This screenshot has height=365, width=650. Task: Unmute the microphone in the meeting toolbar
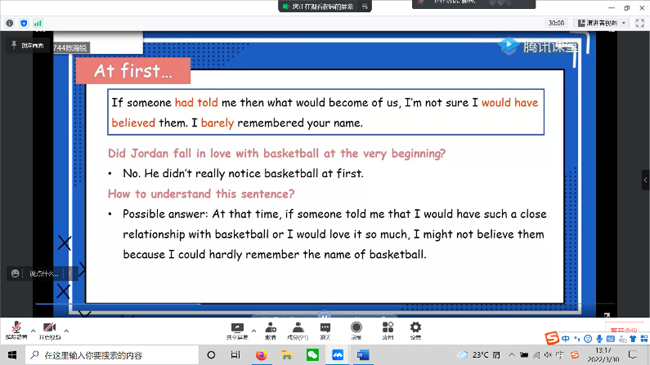point(16,330)
